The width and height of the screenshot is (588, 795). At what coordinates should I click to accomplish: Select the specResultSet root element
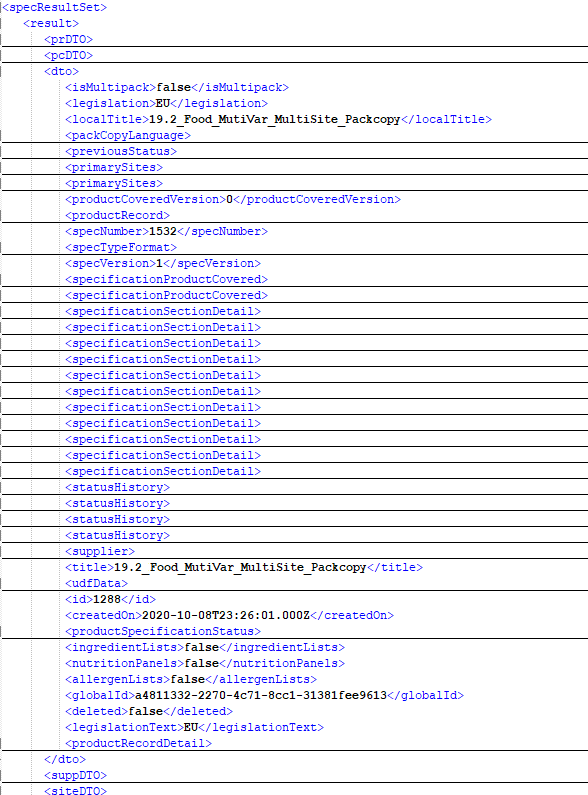(54, 7)
